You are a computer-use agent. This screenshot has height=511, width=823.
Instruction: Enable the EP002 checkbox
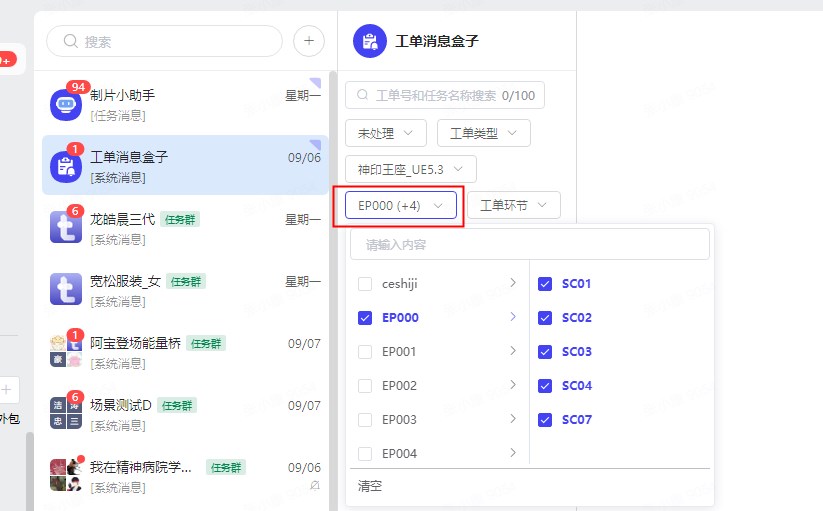point(365,386)
